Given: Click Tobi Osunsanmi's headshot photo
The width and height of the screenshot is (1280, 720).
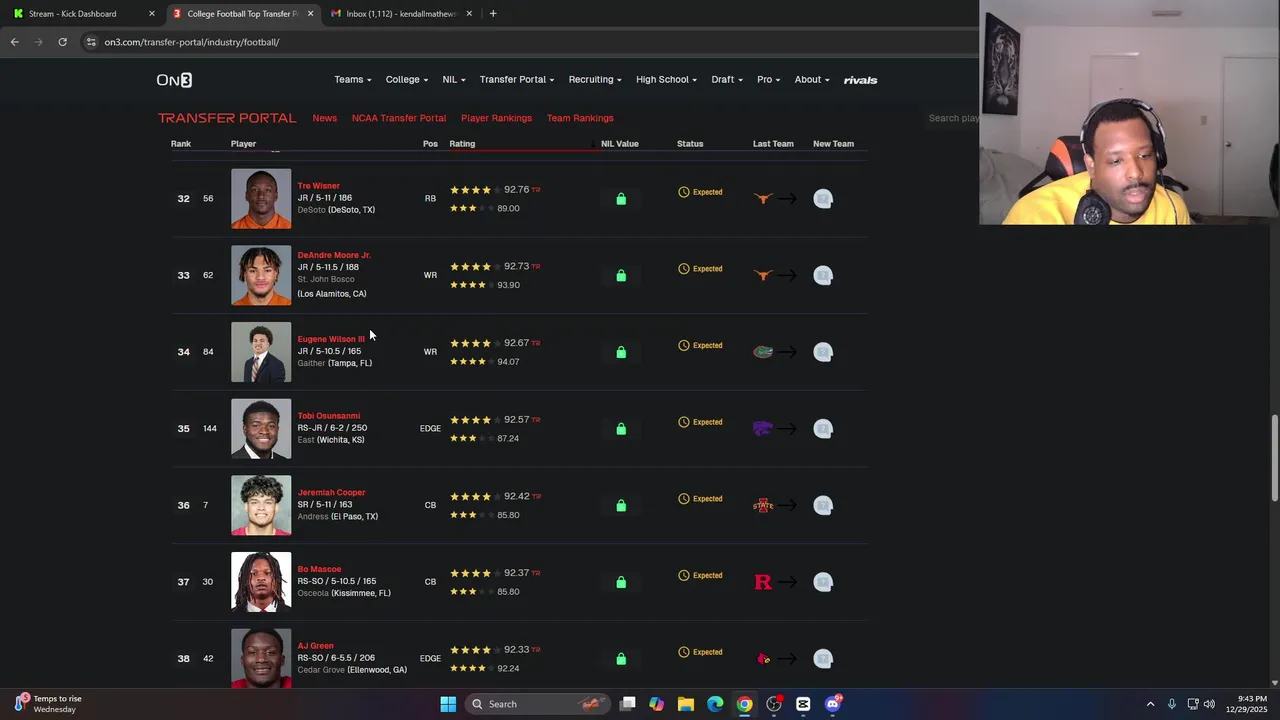Looking at the screenshot, I should [x=261, y=429].
